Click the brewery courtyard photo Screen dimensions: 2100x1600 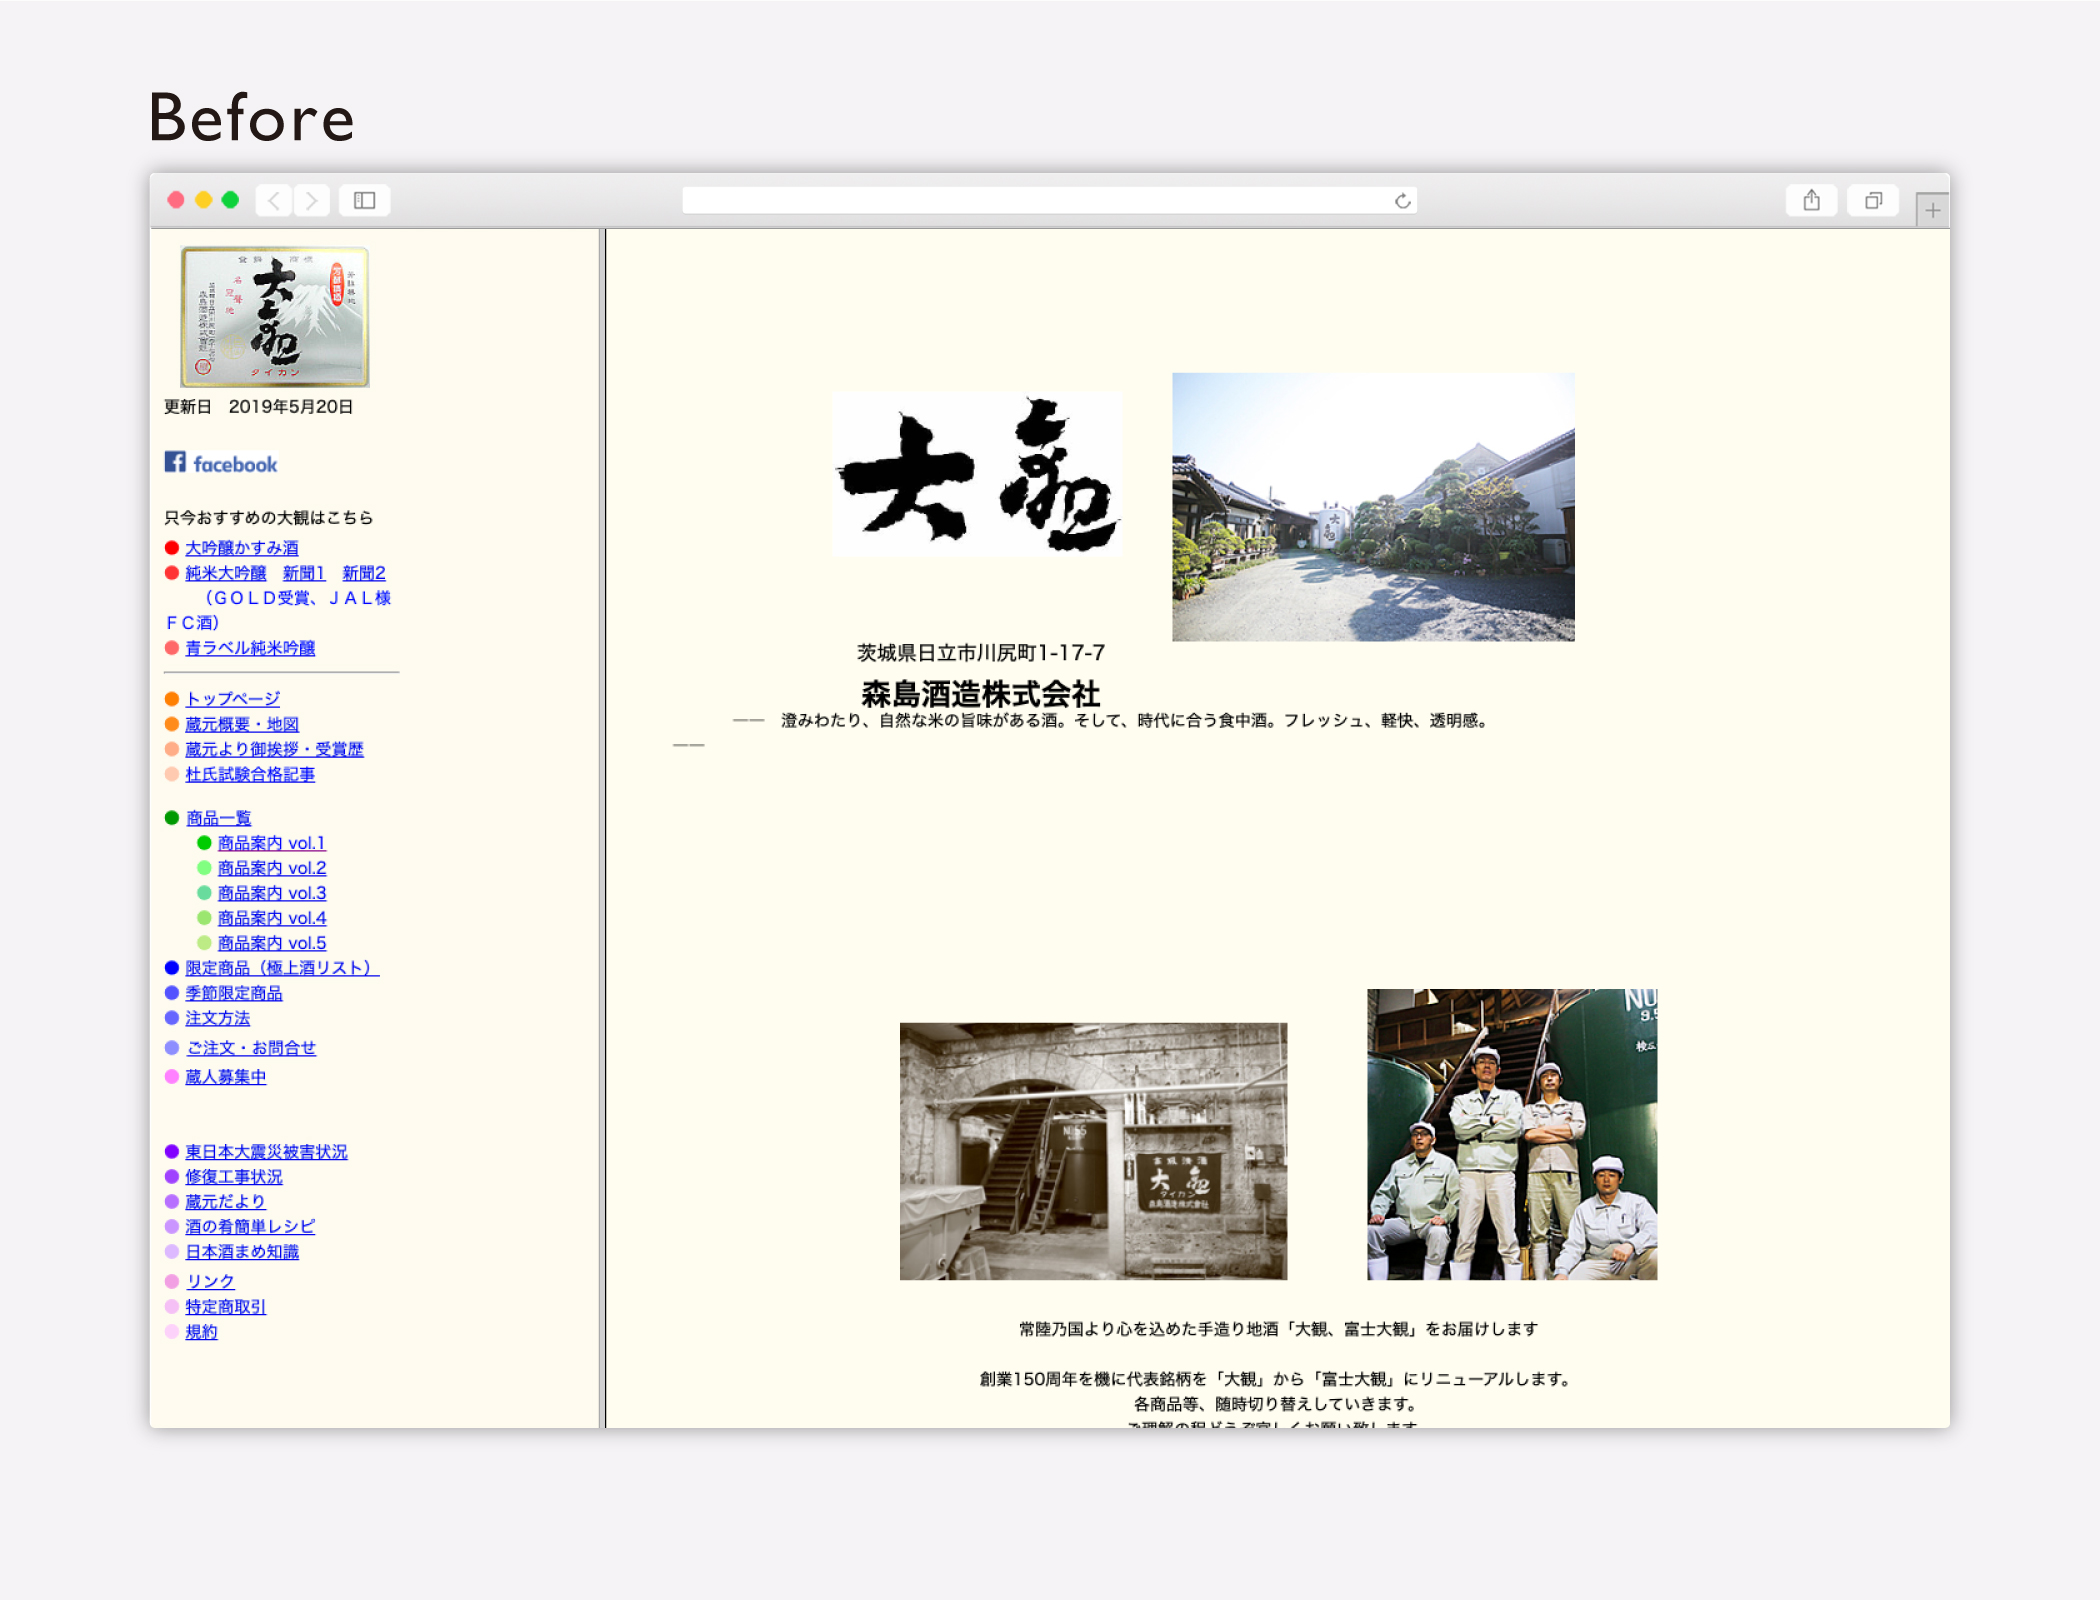pyautogui.click(x=1372, y=507)
